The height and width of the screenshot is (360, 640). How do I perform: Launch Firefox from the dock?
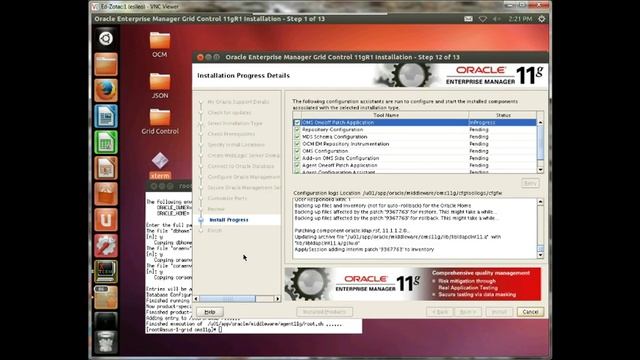(x=106, y=90)
